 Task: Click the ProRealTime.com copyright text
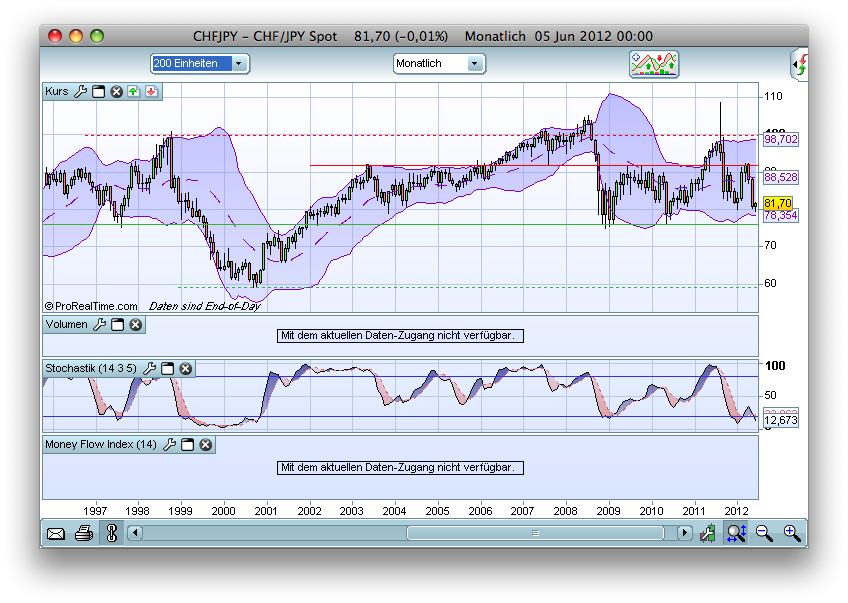tap(91, 306)
